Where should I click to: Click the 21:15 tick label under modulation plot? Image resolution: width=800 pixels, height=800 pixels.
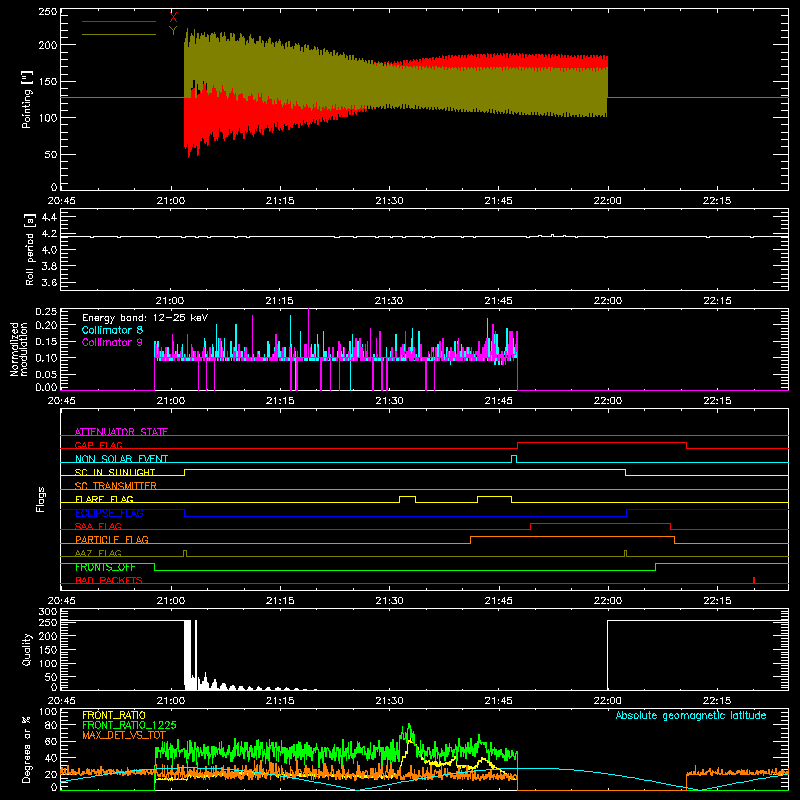(280, 401)
